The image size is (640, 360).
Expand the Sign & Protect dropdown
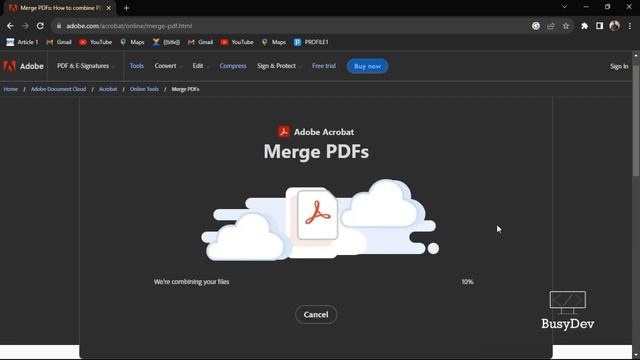pos(279,66)
